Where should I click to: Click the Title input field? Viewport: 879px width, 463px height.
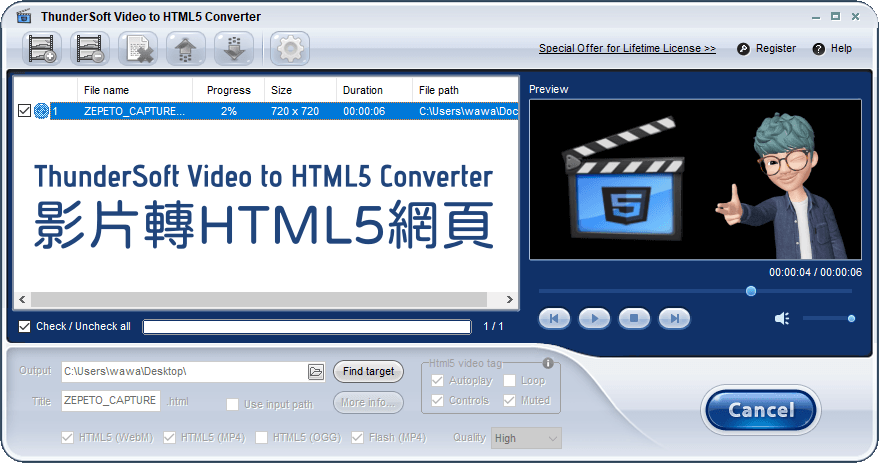[110, 401]
